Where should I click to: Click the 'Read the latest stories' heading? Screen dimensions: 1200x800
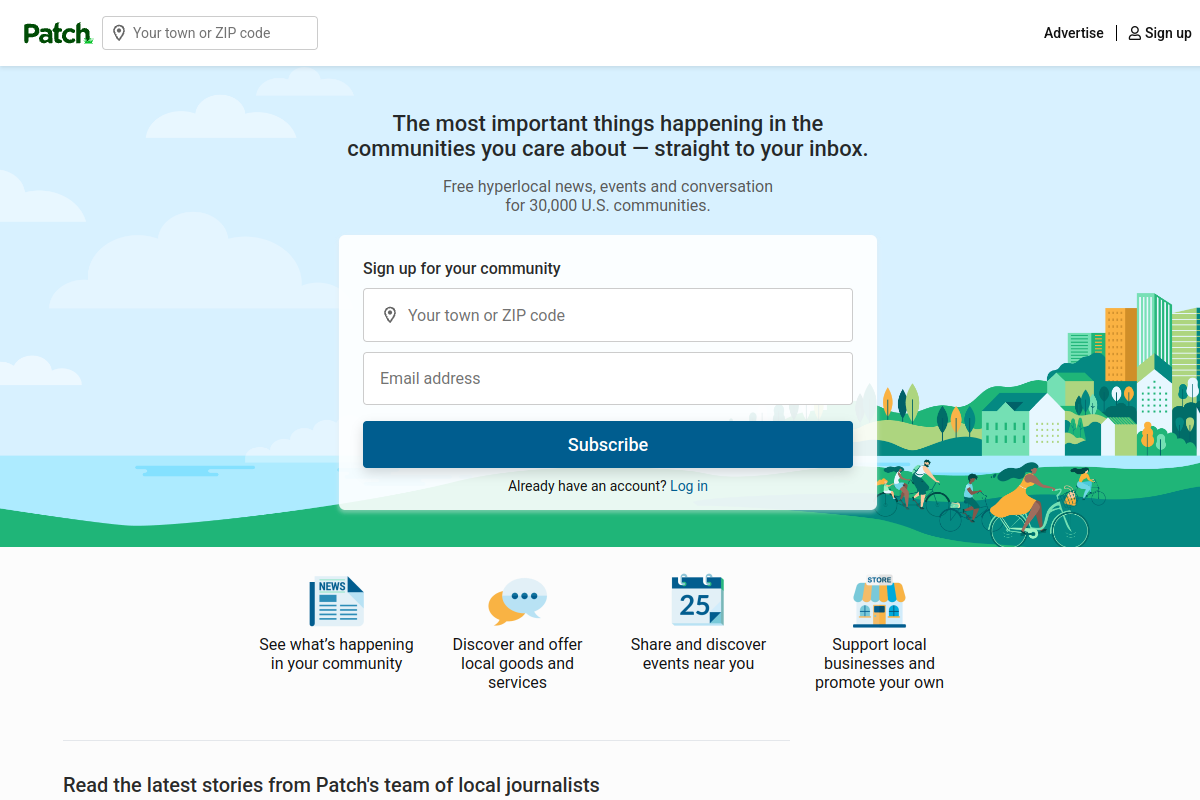pyautogui.click(x=330, y=785)
